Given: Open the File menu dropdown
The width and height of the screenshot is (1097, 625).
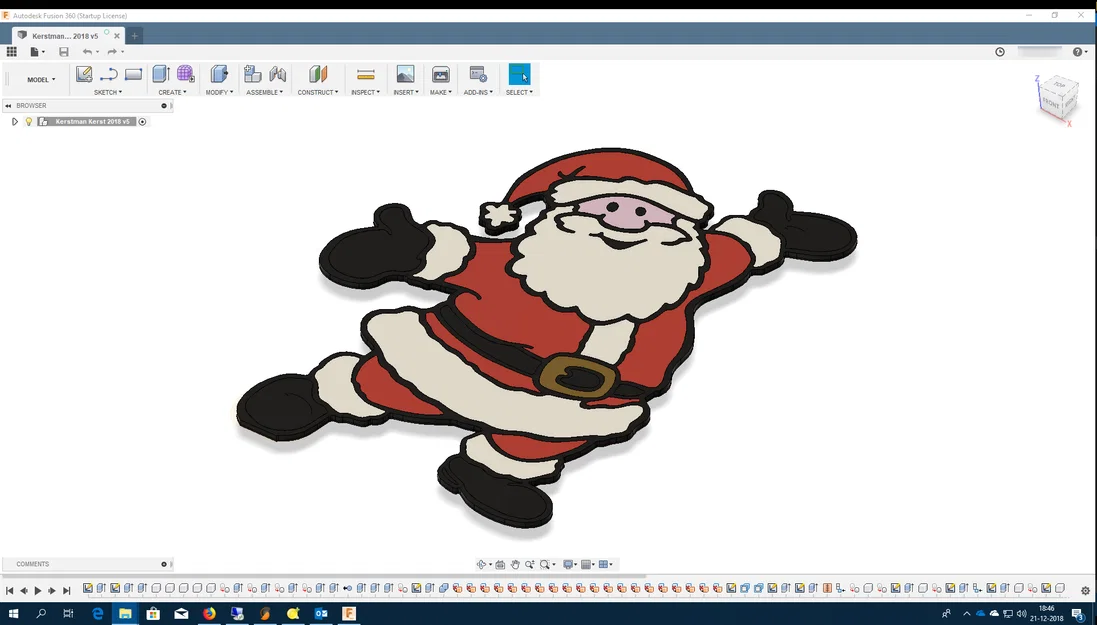Looking at the screenshot, I should tap(37, 52).
